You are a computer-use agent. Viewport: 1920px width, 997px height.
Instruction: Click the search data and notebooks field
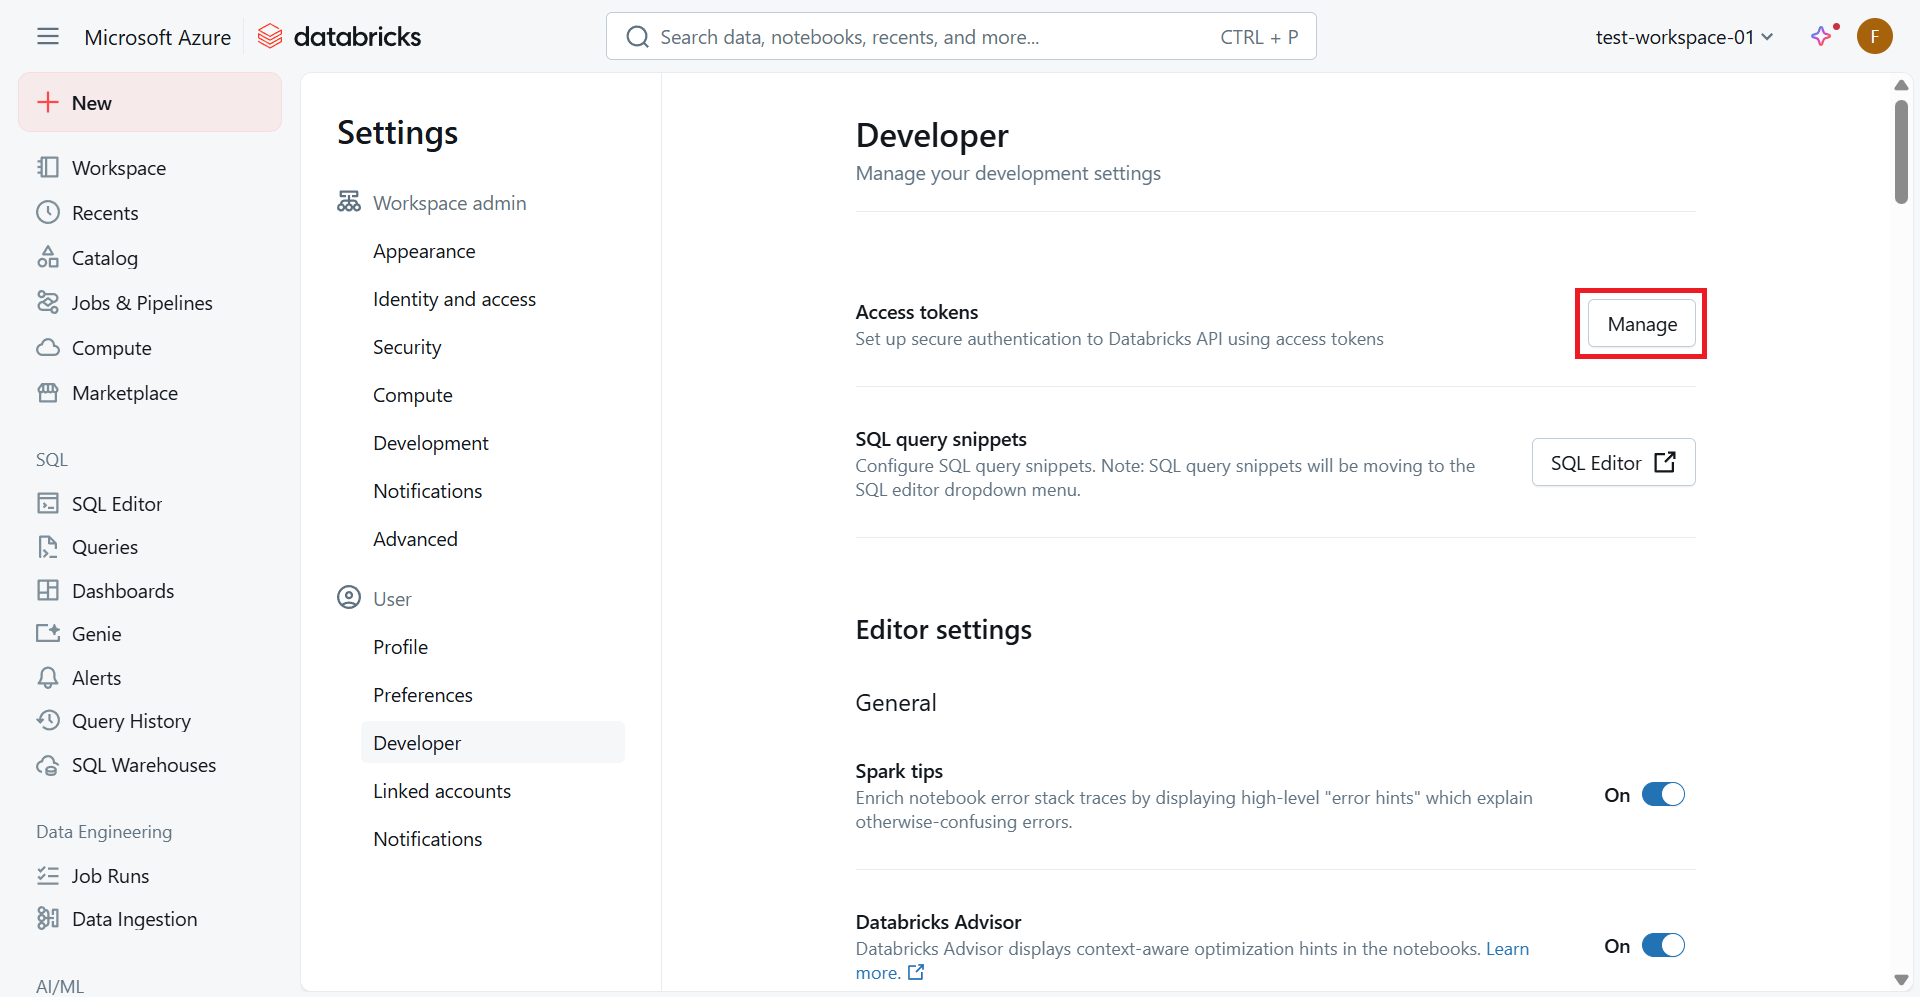pyautogui.click(x=961, y=37)
